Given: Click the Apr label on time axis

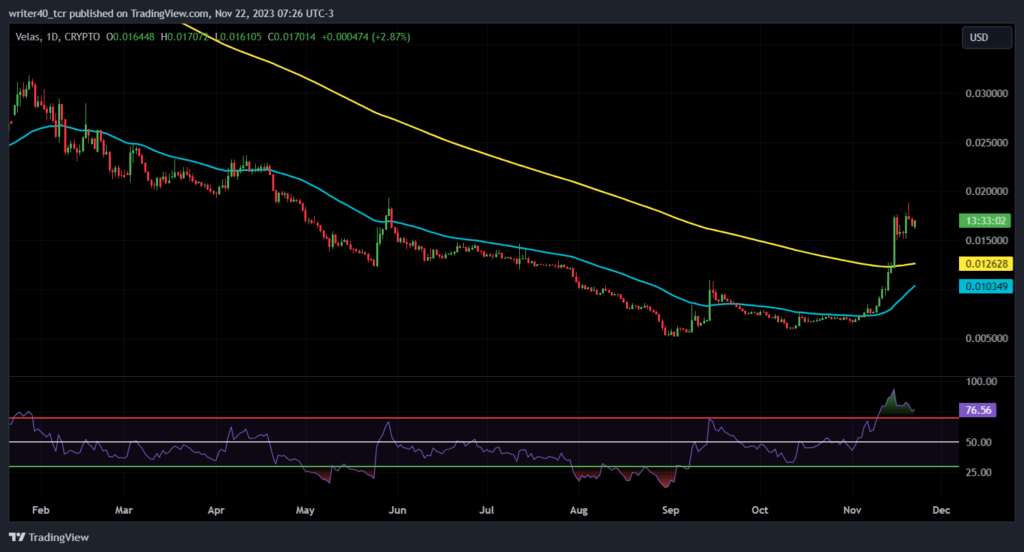Looking at the screenshot, I should click(216, 510).
